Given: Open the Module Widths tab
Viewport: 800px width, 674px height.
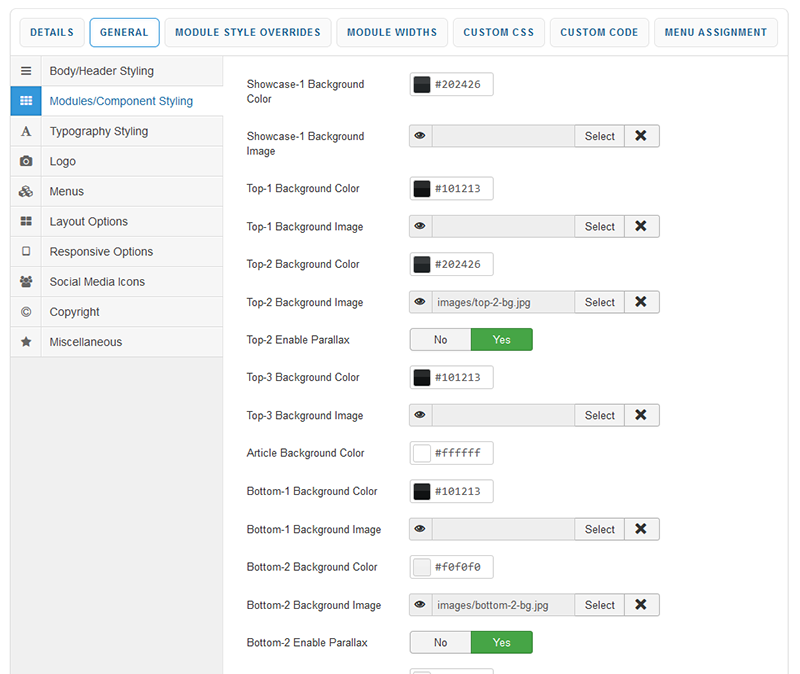Looking at the screenshot, I should click(x=391, y=32).
